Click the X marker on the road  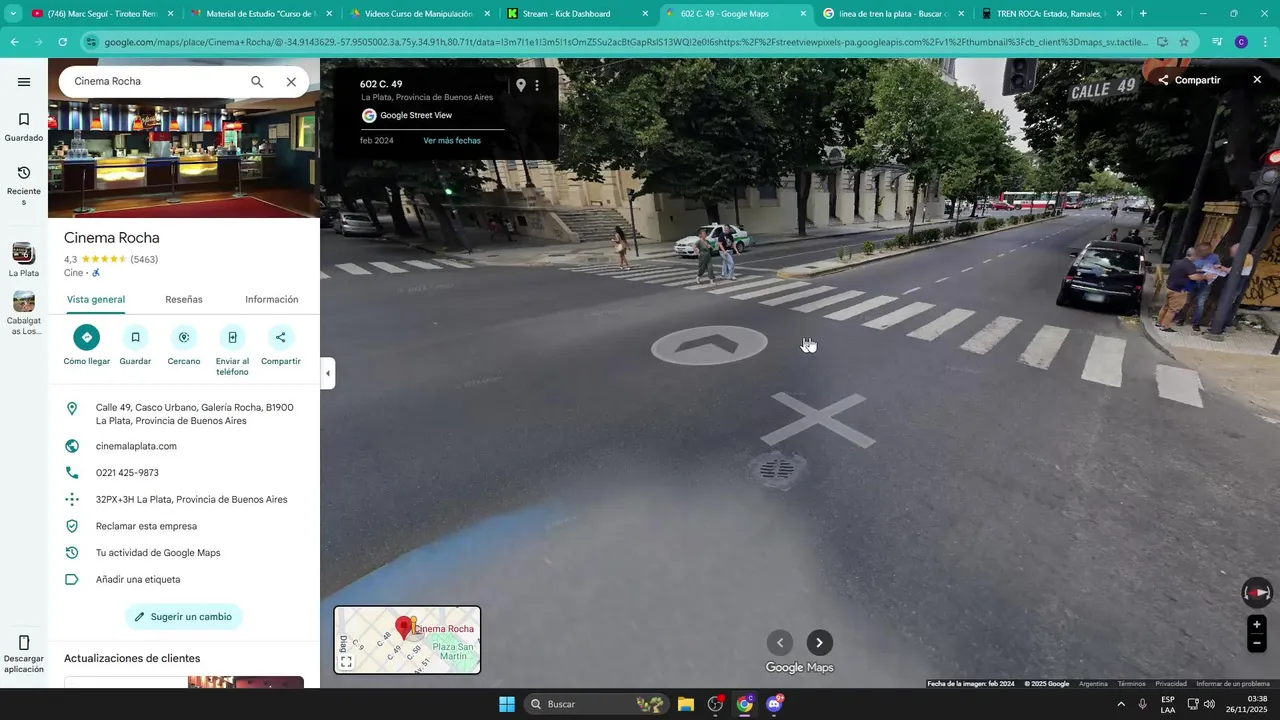click(x=818, y=419)
